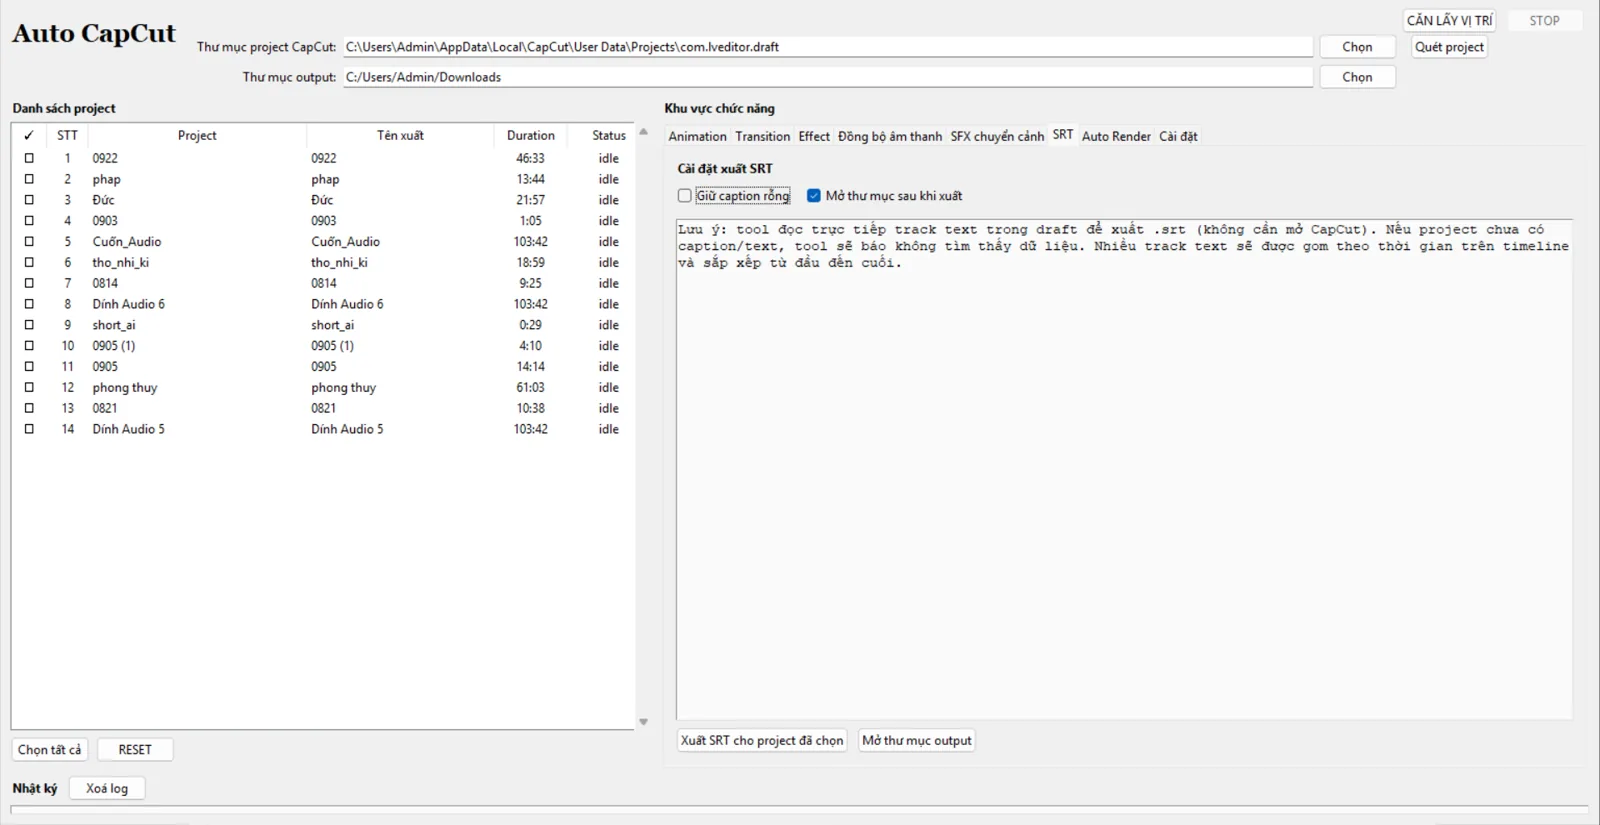Click the SRT note text area
The height and width of the screenshot is (825, 1600).
(x=1124, y=470)
